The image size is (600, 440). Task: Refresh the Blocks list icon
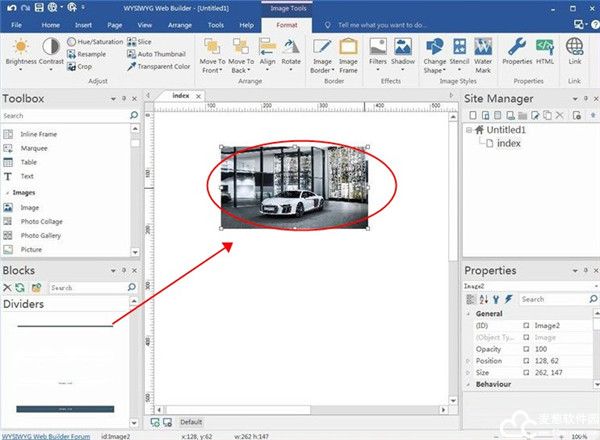[x=20, y=287]
